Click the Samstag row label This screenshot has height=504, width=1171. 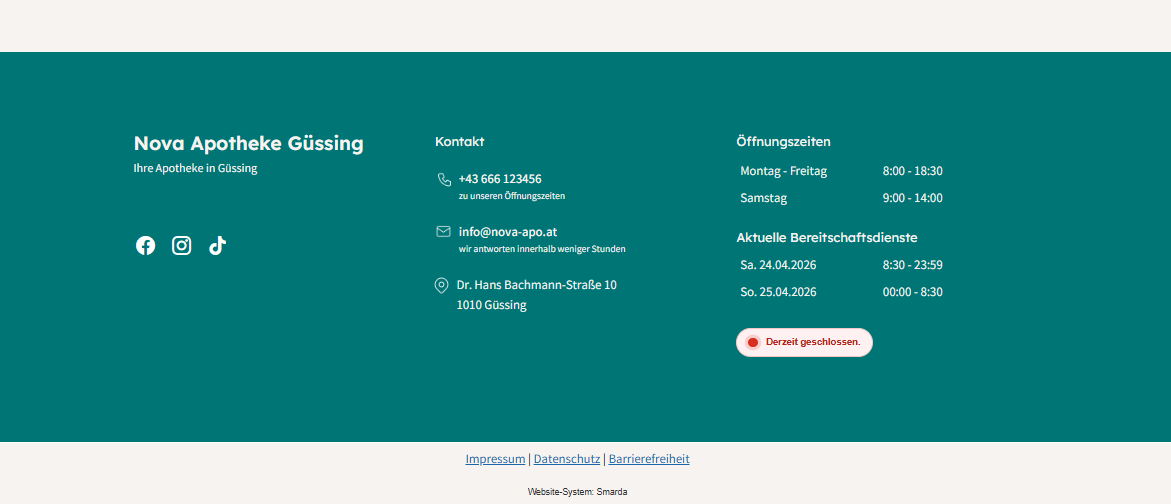point(763,198)
